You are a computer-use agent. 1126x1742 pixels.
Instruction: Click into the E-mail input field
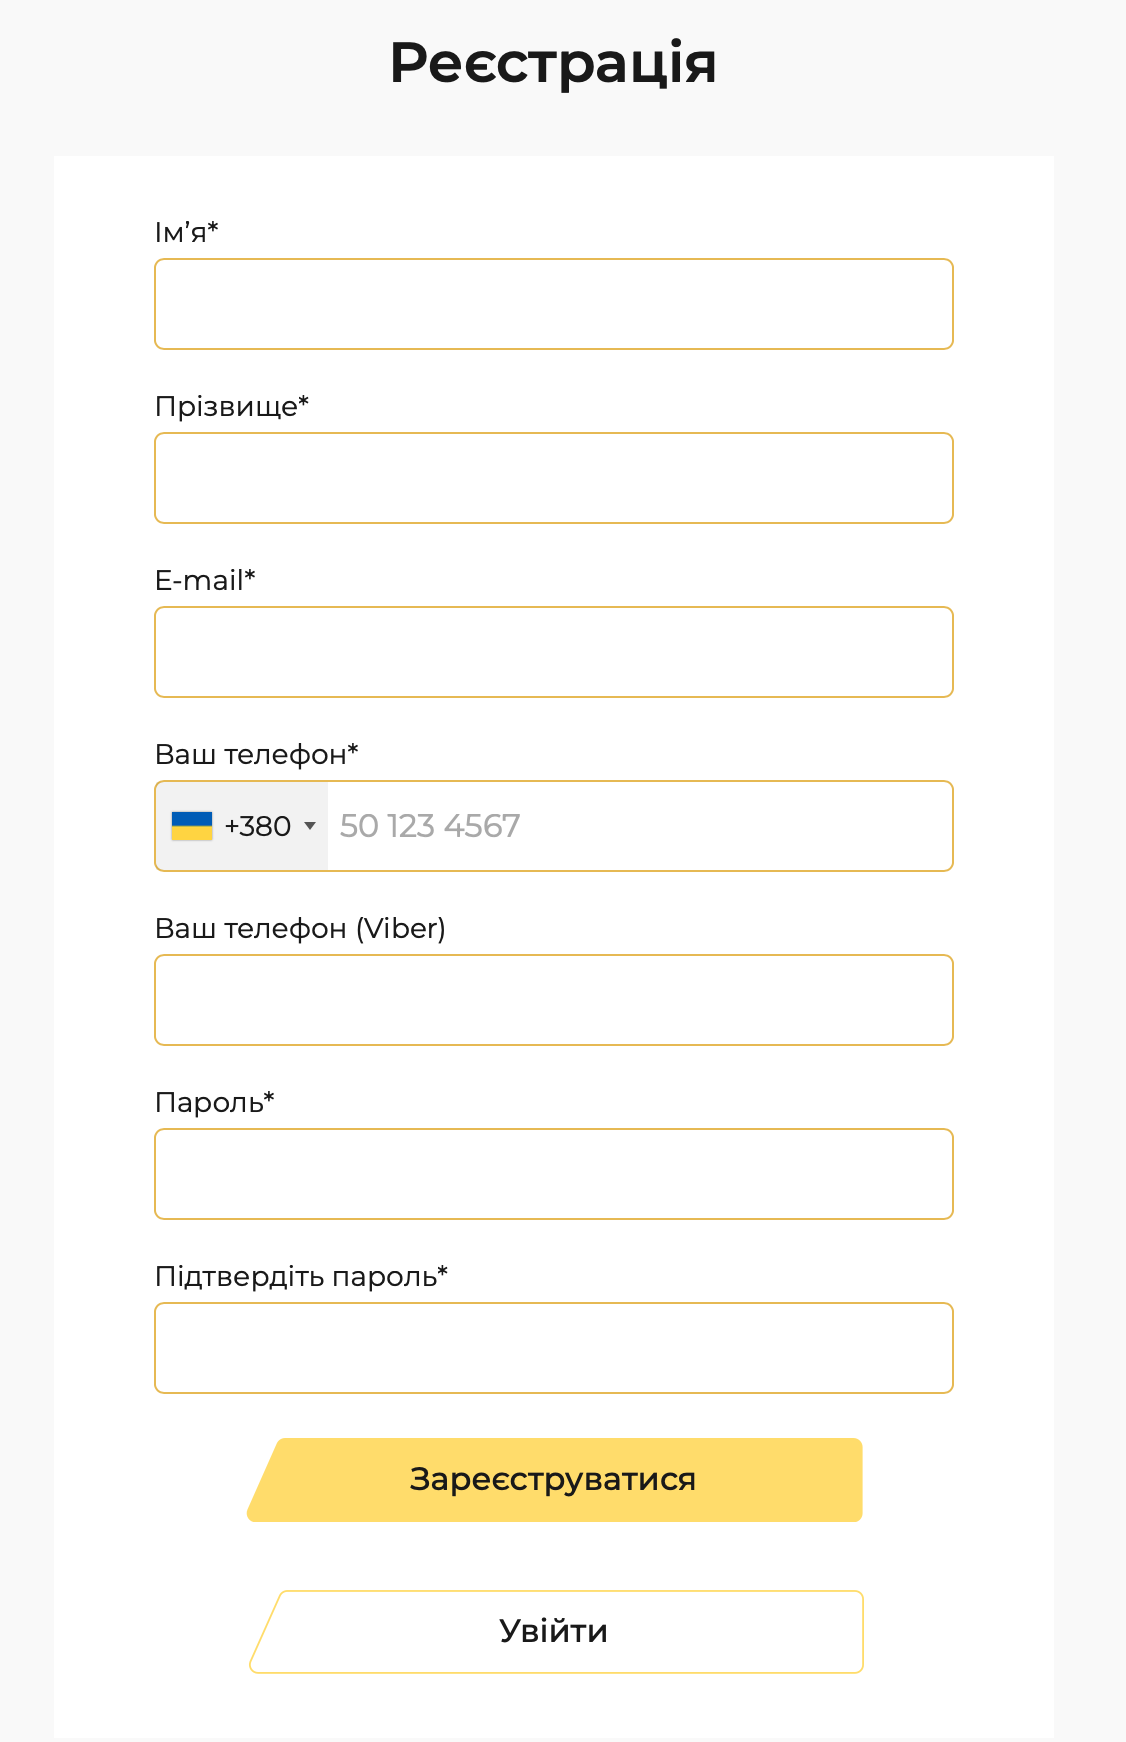click(554, 652)
